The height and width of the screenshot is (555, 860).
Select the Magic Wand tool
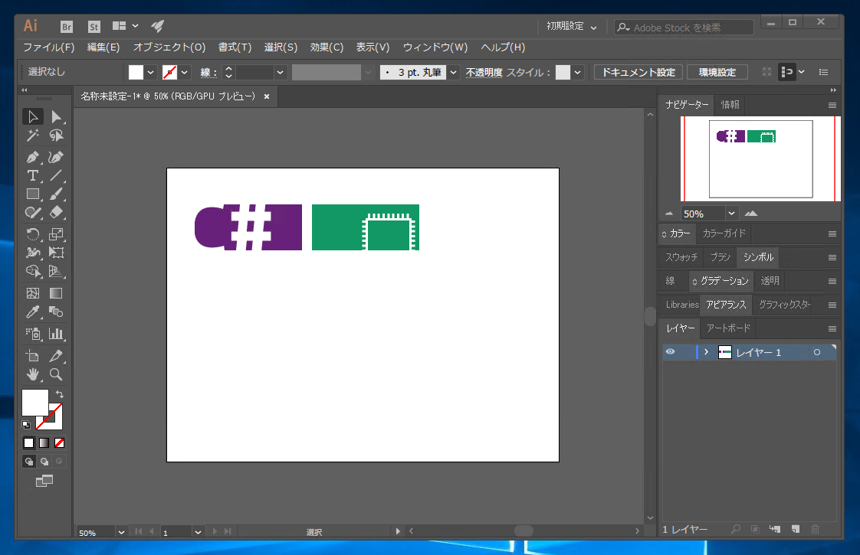(x=33, y=135)
